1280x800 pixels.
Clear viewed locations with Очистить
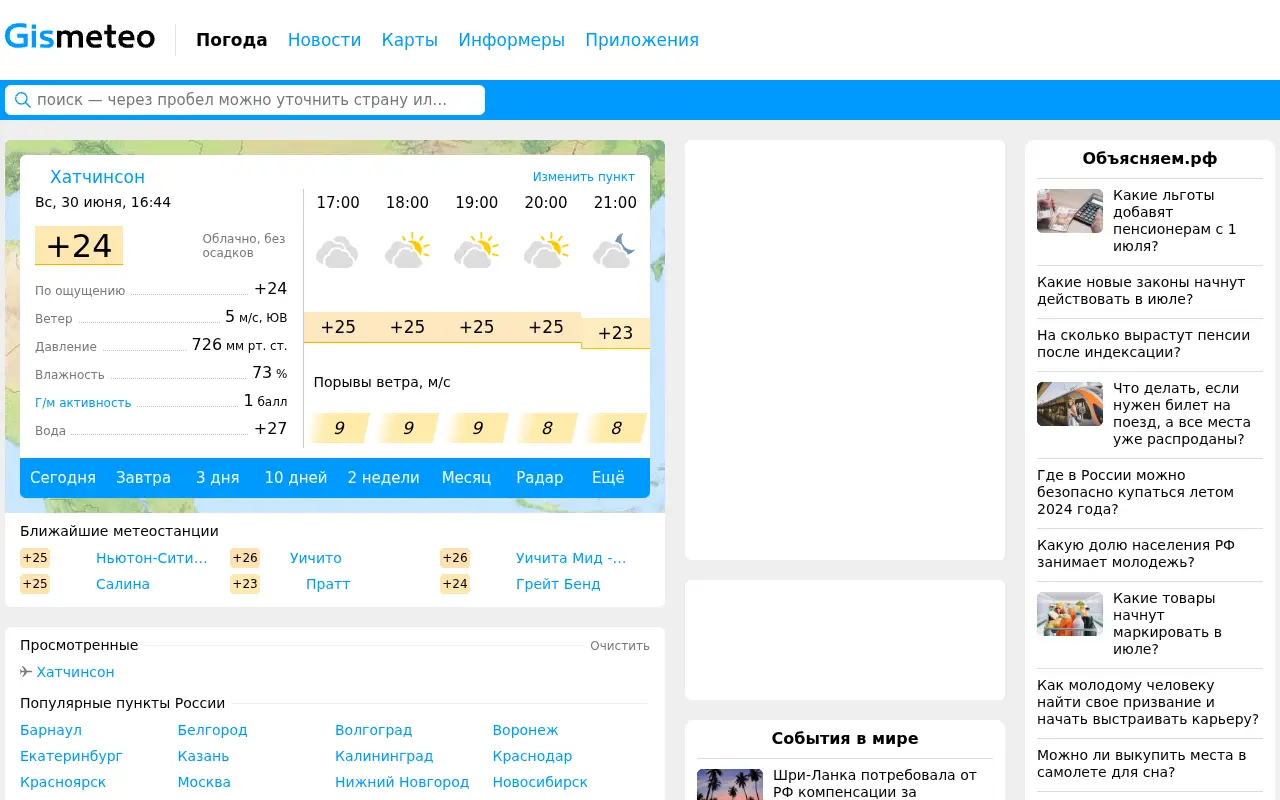[x=620, y=646]
